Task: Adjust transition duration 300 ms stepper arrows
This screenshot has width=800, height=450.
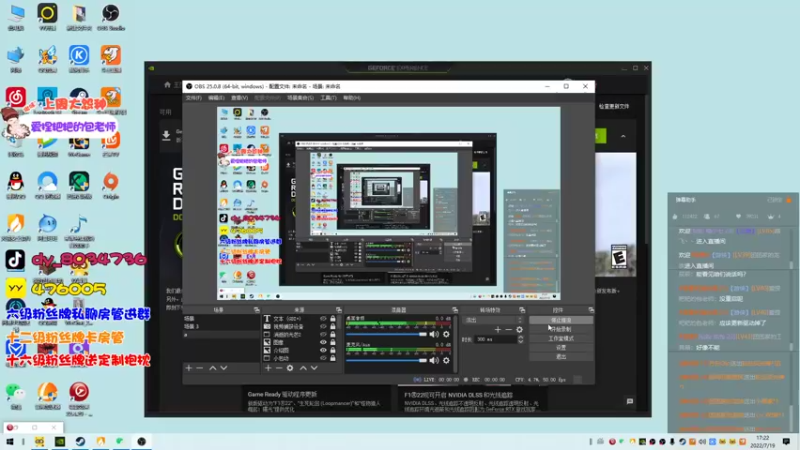Action: (520, 339)
